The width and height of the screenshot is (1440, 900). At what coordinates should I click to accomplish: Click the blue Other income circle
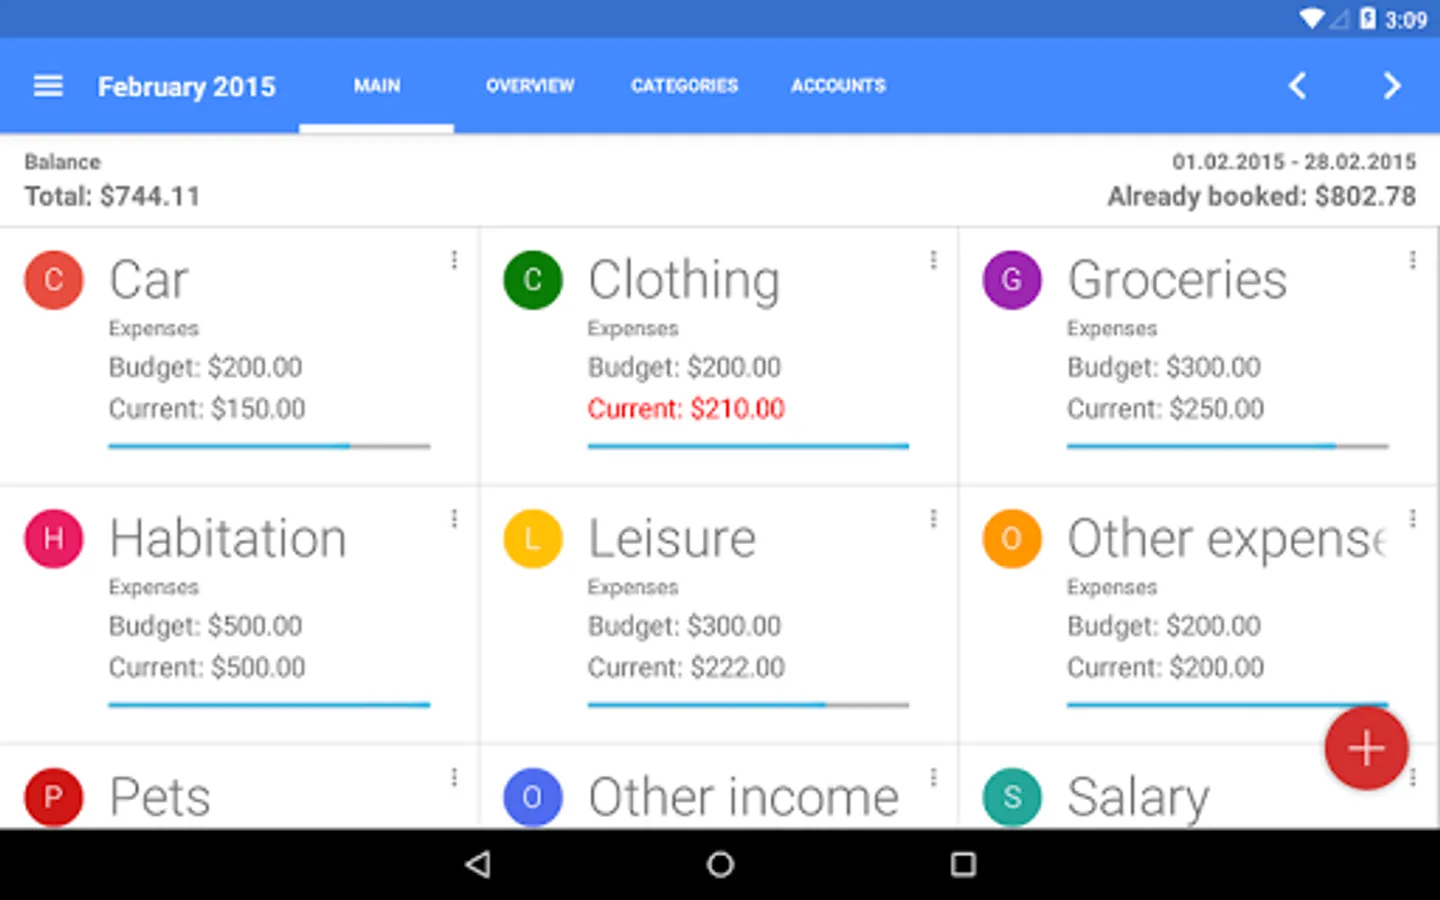click(533, 797)
